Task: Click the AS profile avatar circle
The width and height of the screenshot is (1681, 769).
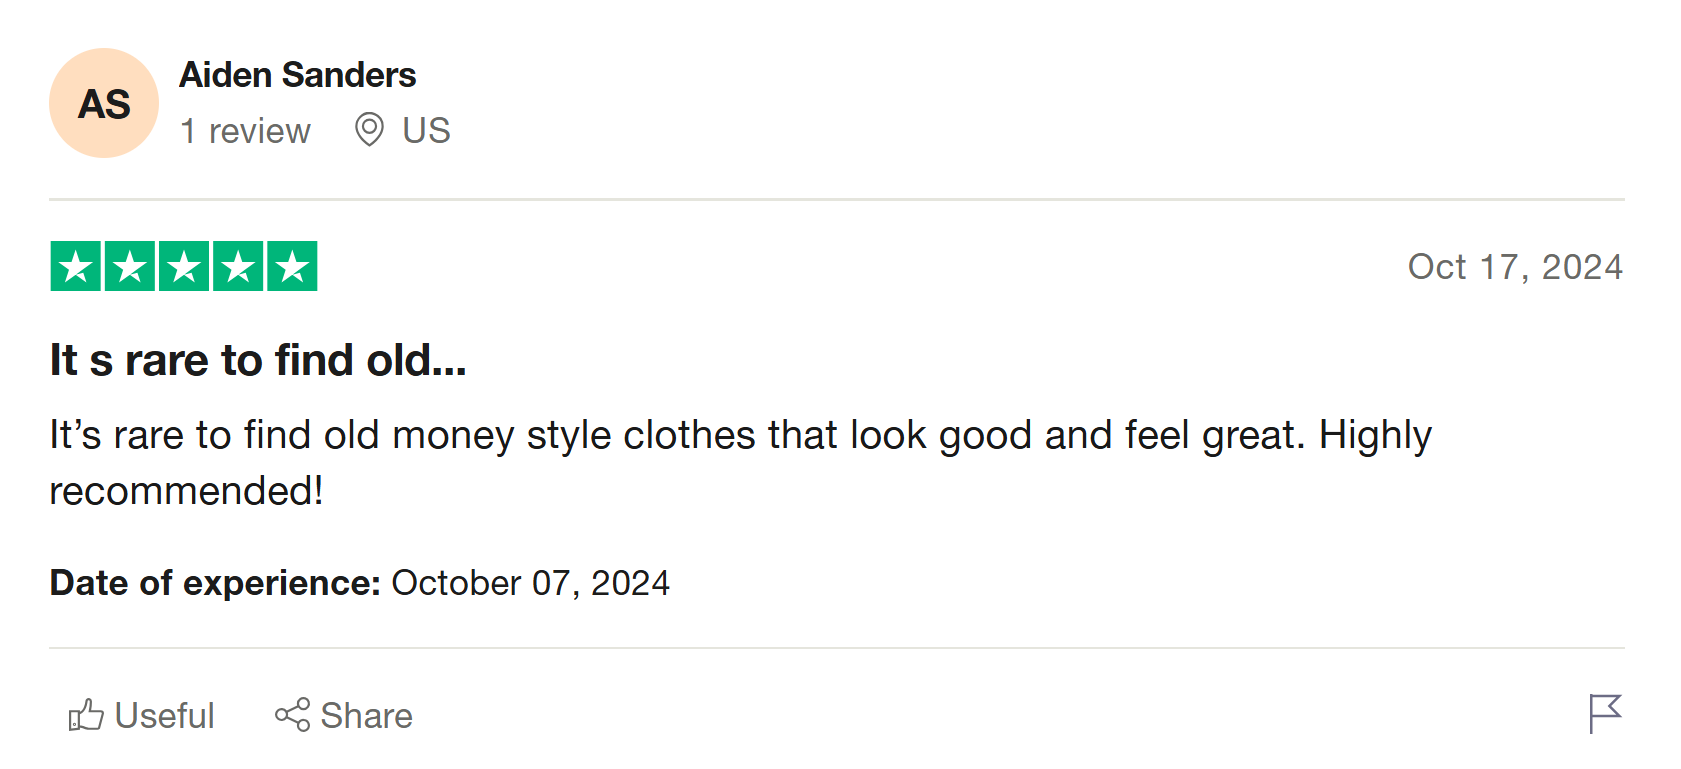Action: [104, 103]
